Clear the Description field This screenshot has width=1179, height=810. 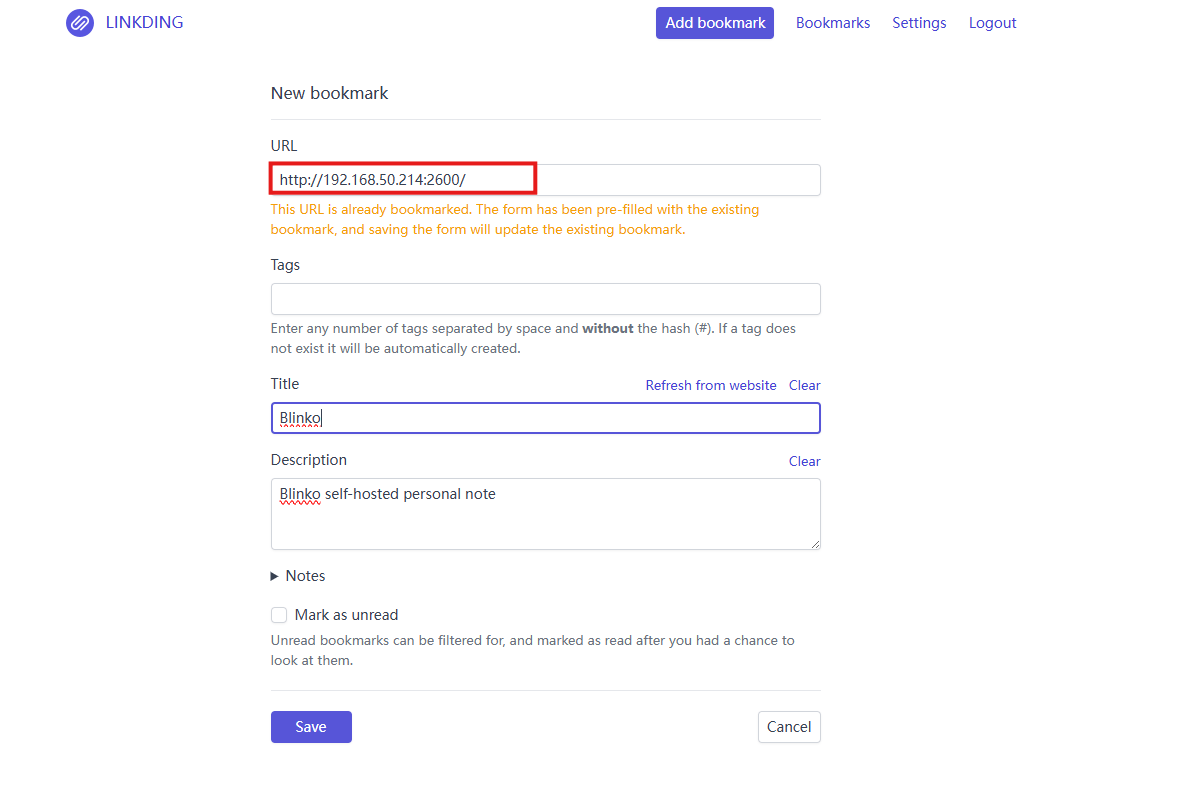pos(804,461)
